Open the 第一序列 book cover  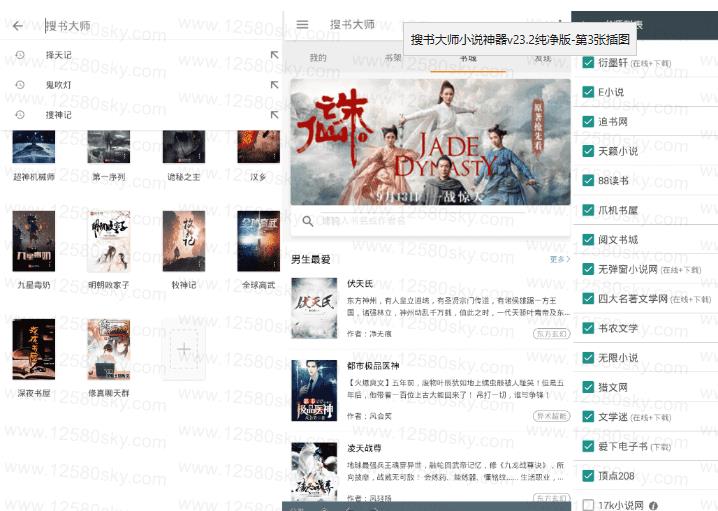click(109, 147)
